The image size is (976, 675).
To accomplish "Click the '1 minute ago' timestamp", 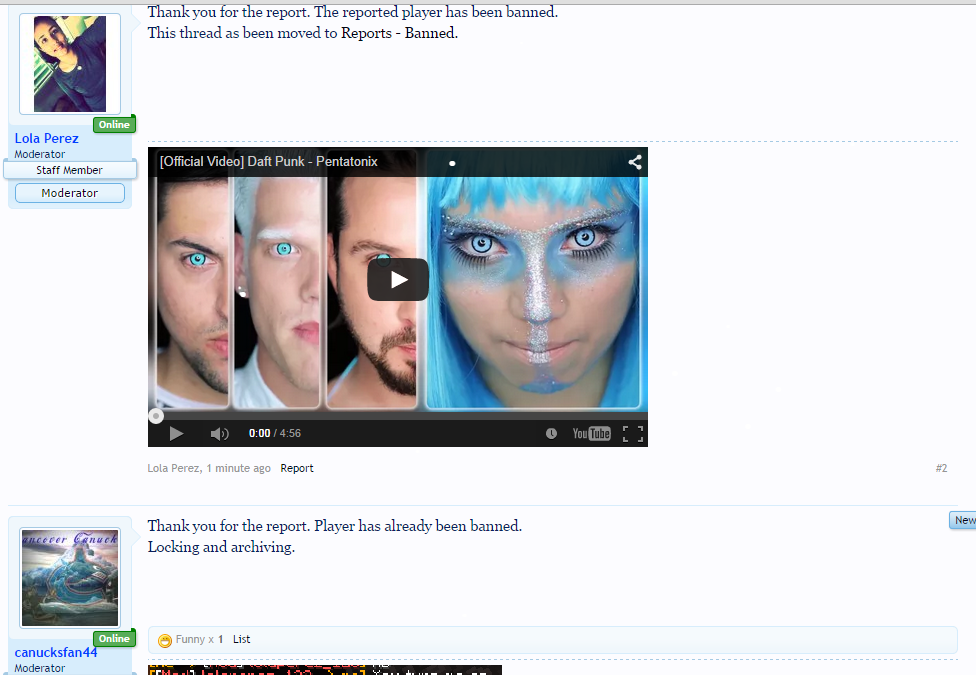I will tap(238, 468).
